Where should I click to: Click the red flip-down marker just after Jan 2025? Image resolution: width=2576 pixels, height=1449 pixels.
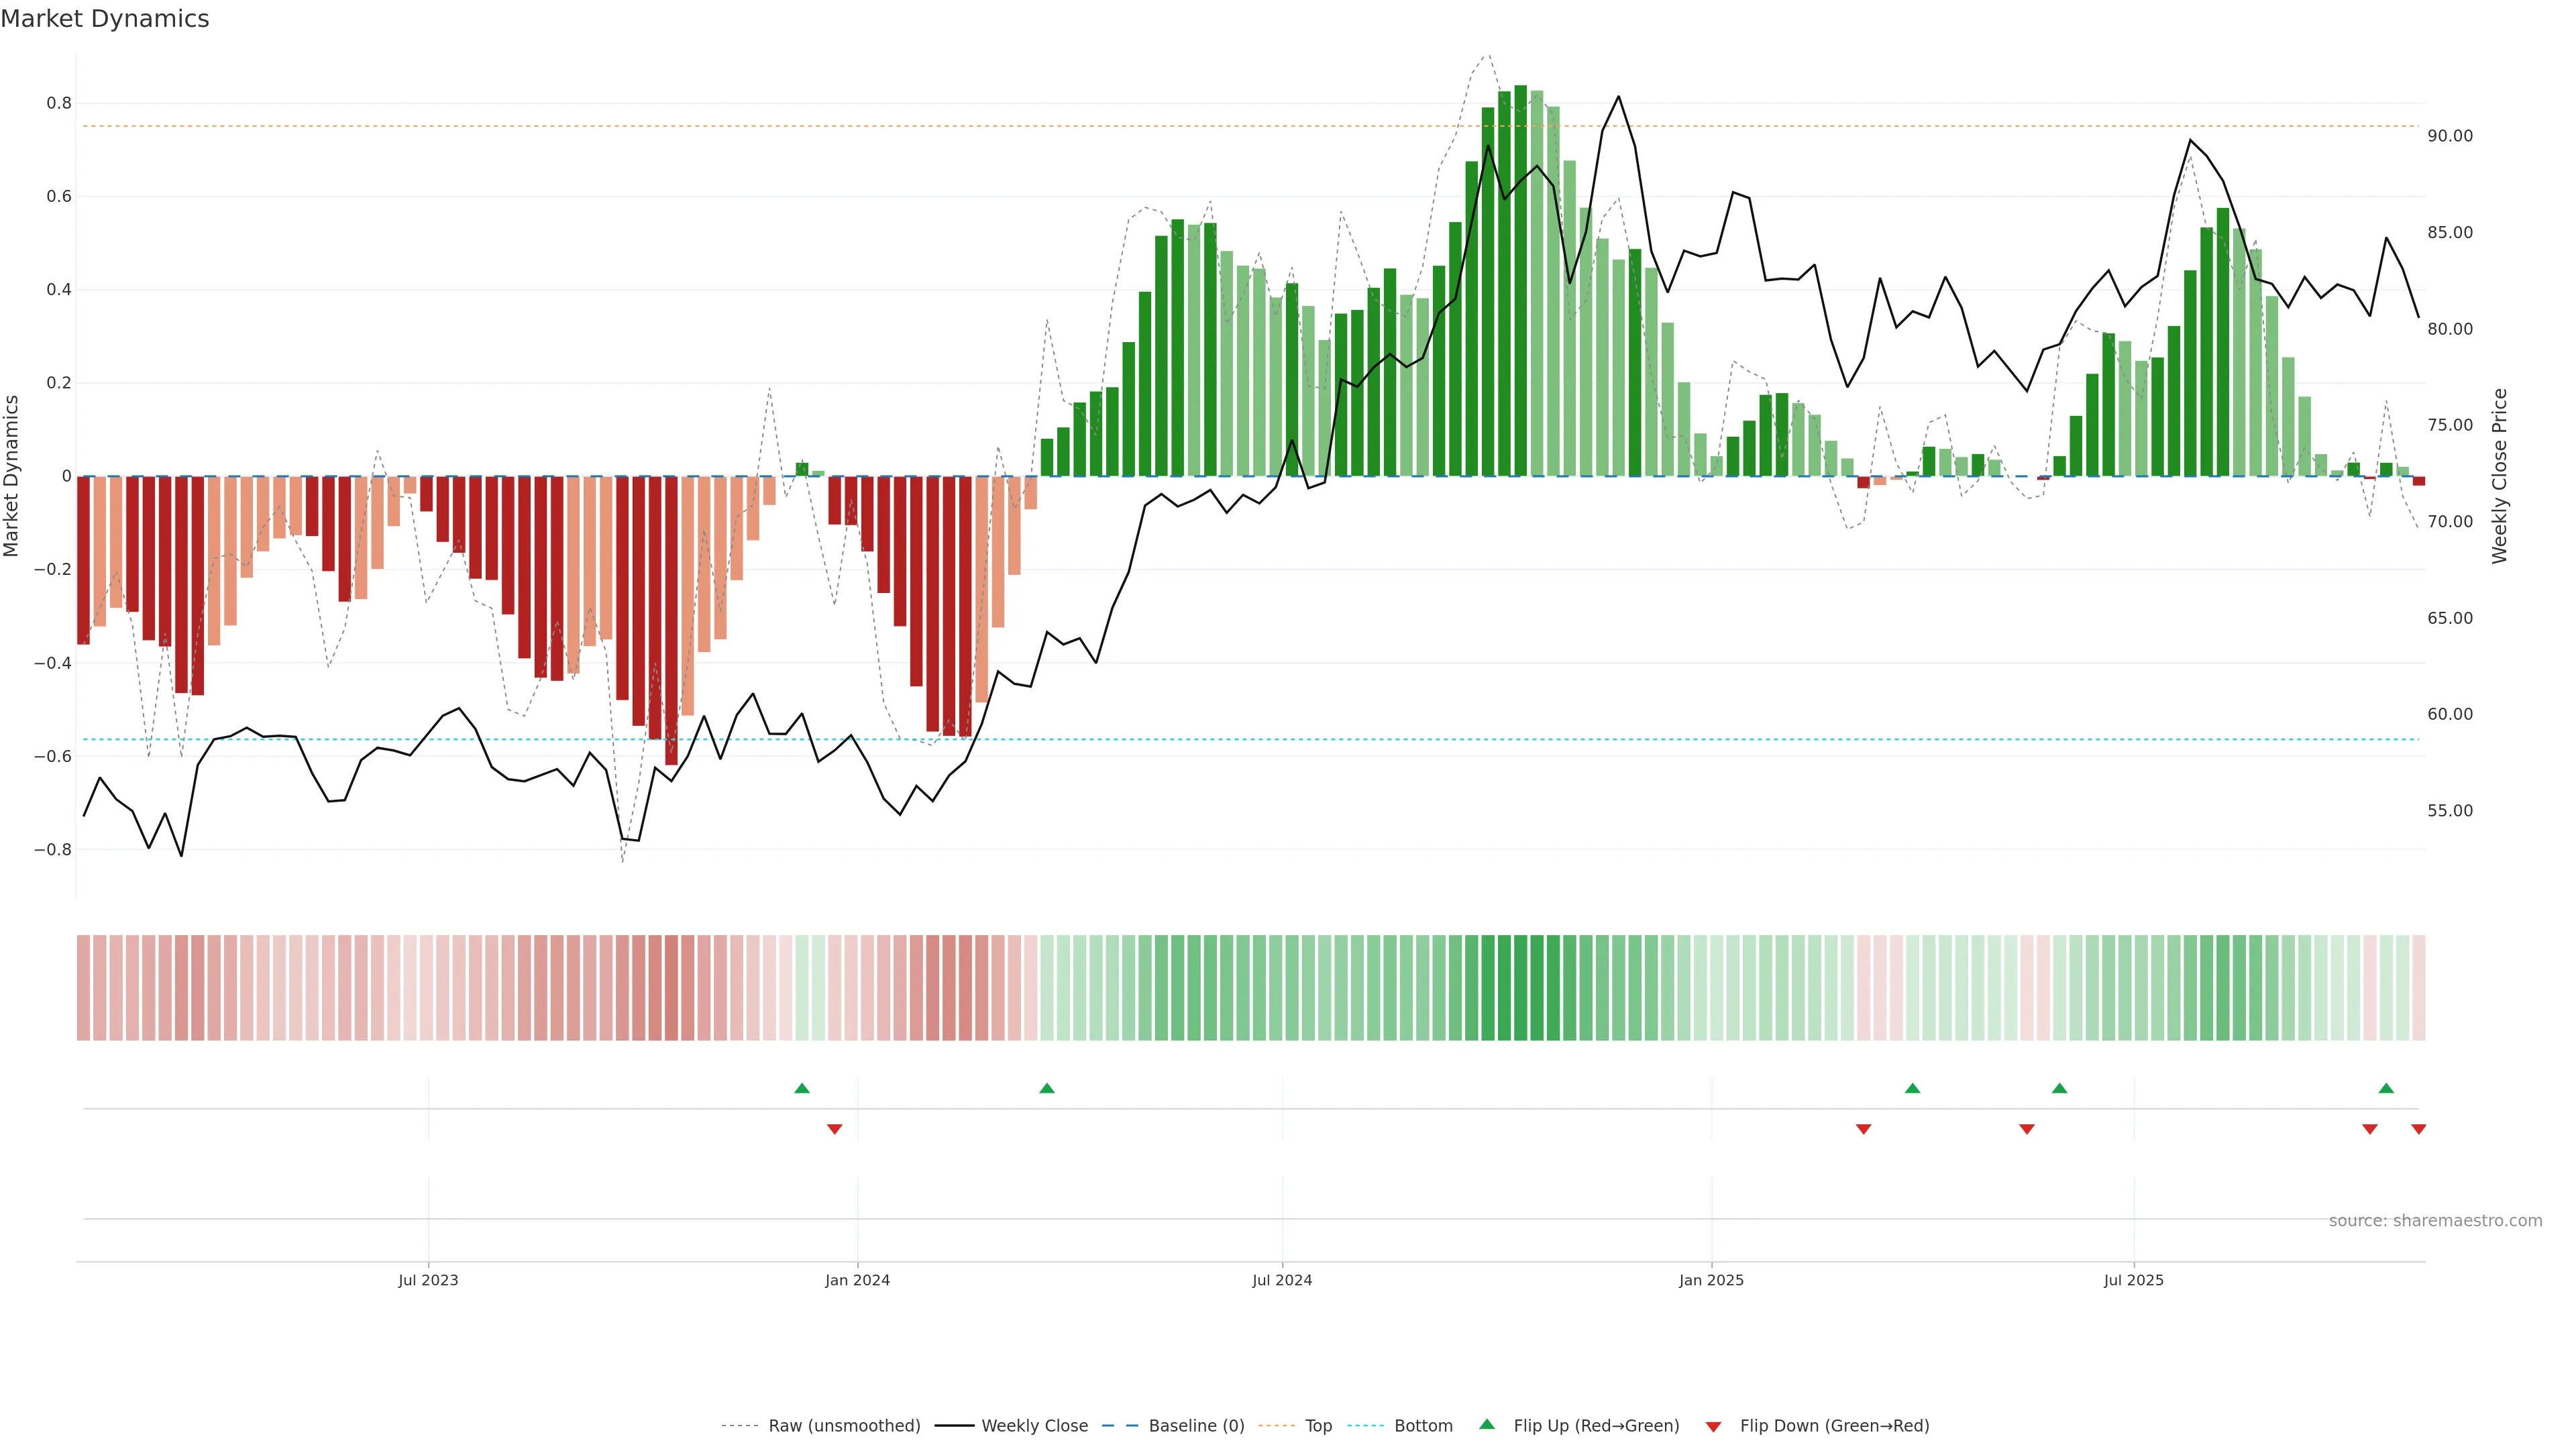pyautogui.click(x=1863, y=1129)
